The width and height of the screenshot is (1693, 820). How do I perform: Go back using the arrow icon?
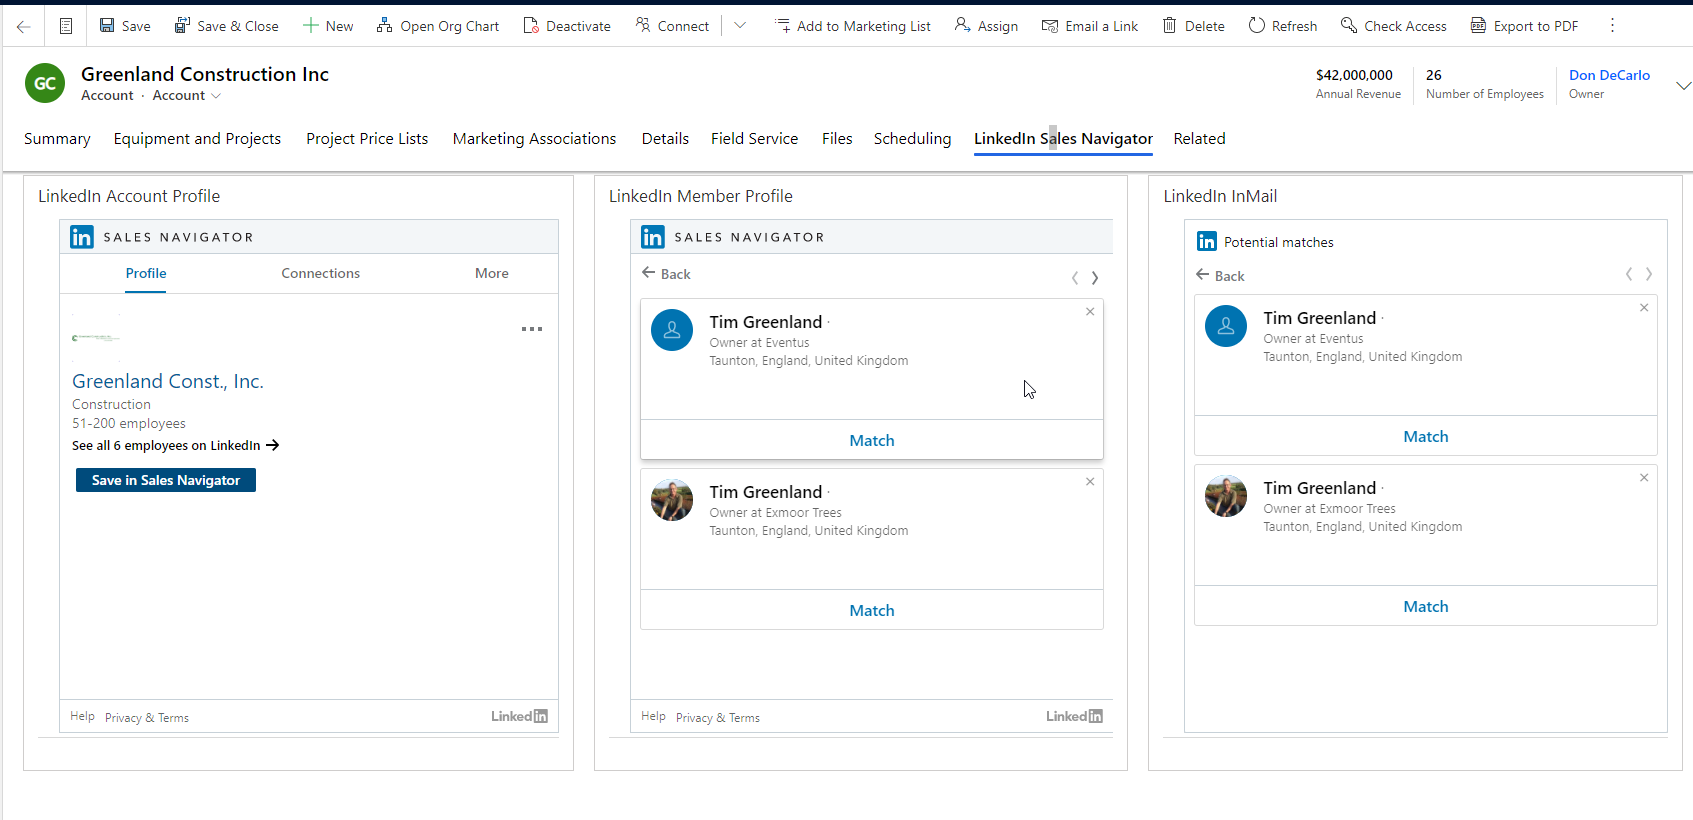(x=23, y=26)
